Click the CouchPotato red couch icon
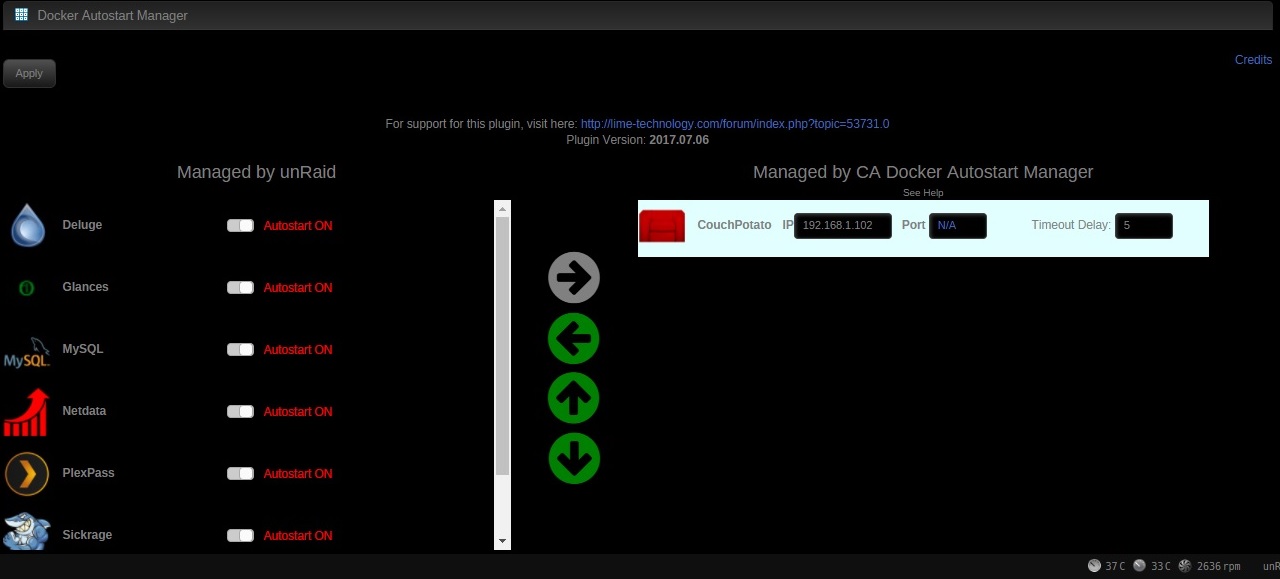Viewport: 1280px width, 579px height. tap(662, 226)
